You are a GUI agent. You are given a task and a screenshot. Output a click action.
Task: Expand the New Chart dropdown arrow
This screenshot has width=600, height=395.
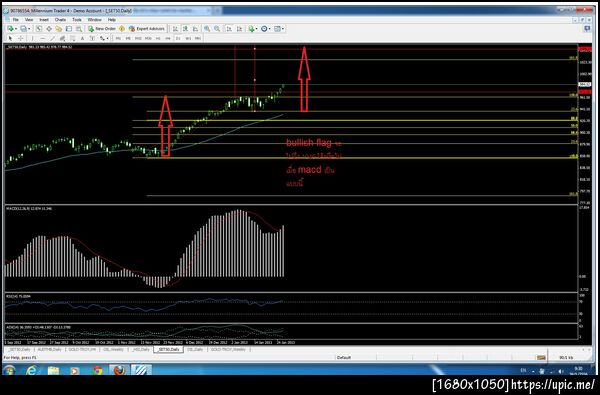click(x=16, y=29)
